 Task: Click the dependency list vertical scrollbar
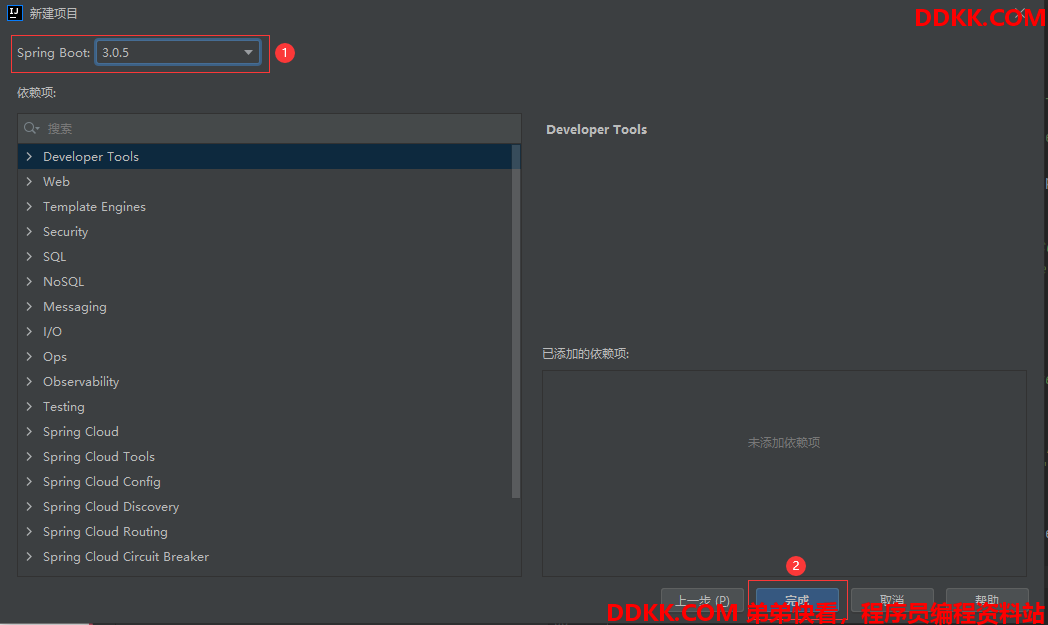[x=516, y=322]
